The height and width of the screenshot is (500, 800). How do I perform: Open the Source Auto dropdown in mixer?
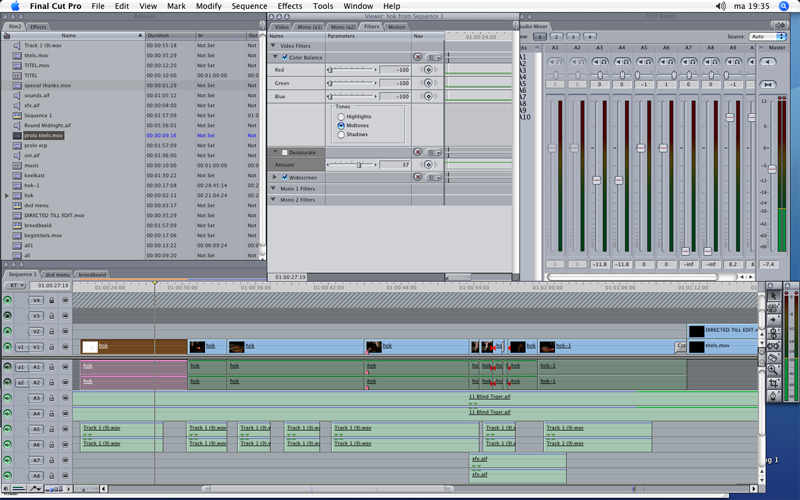coord(767,37)
